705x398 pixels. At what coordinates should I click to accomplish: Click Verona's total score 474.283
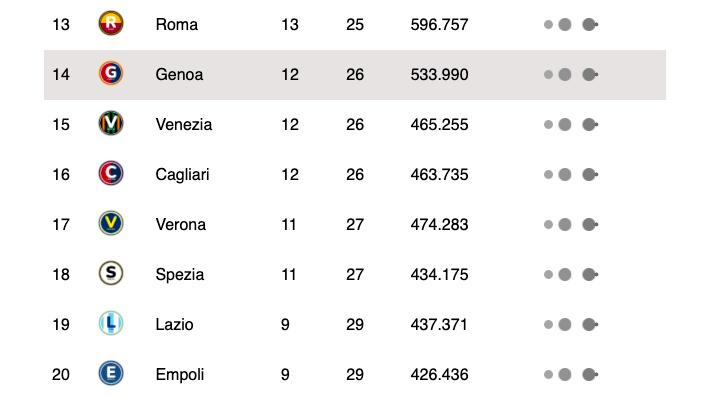point(439,224)
